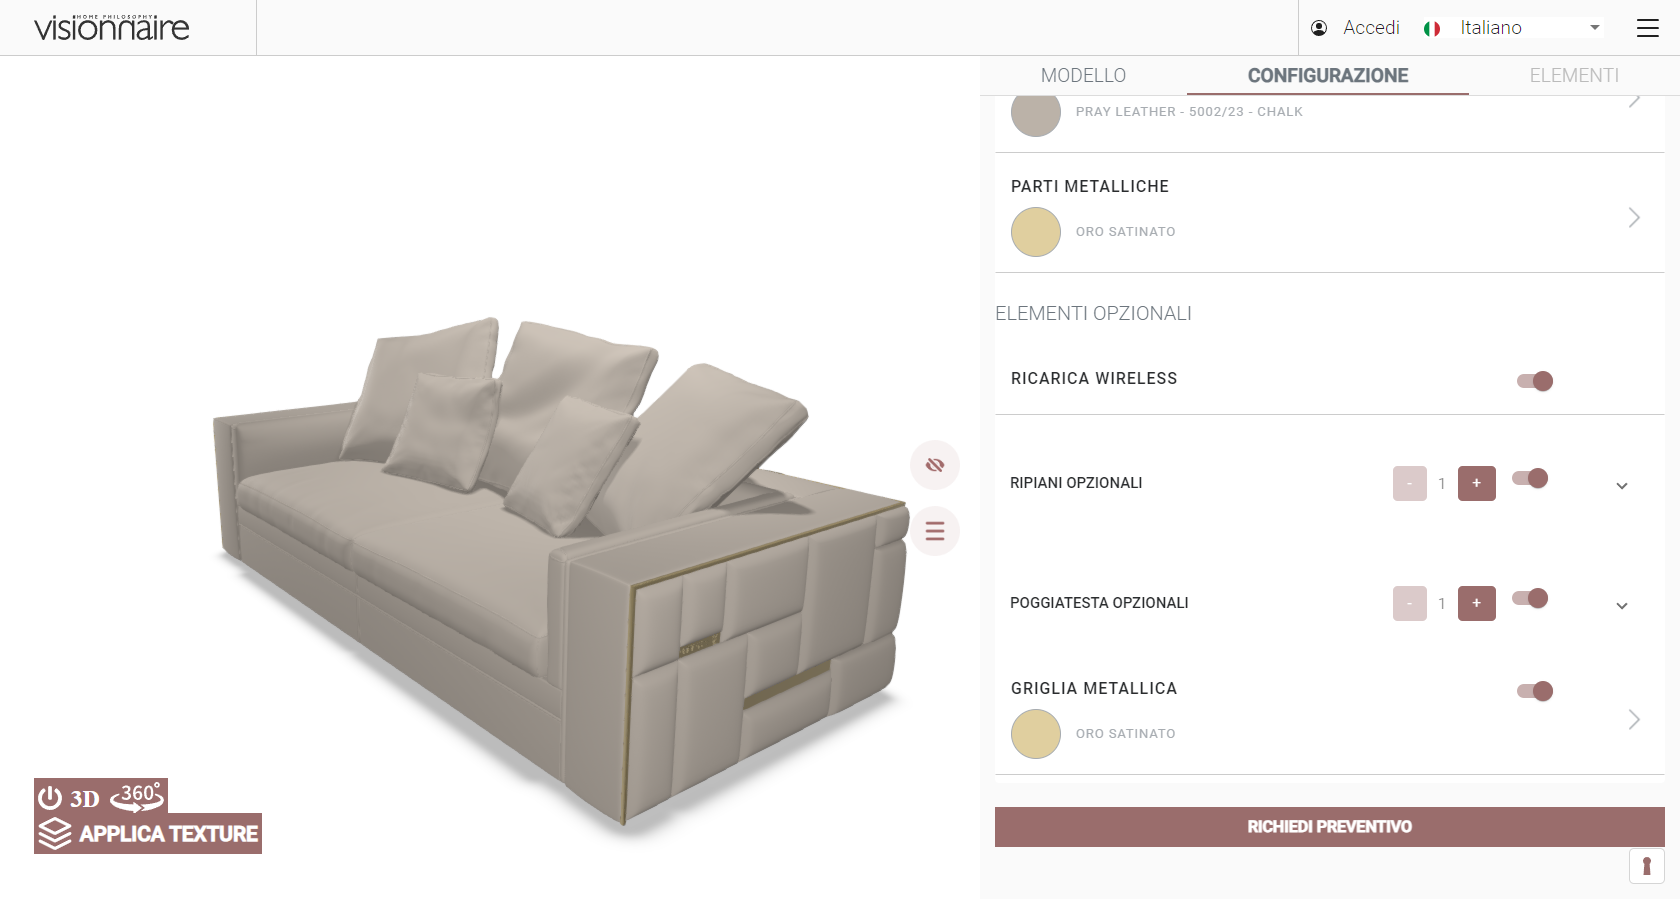The height and width of the screenshot is (899, 1680).
Task: Click the hide eye icon beside viewer
Action: [x=935, y=465]
